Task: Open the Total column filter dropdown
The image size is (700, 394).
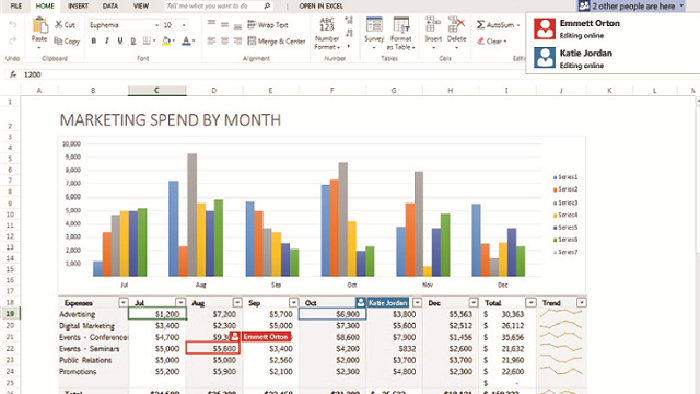Action: [530, 303]
